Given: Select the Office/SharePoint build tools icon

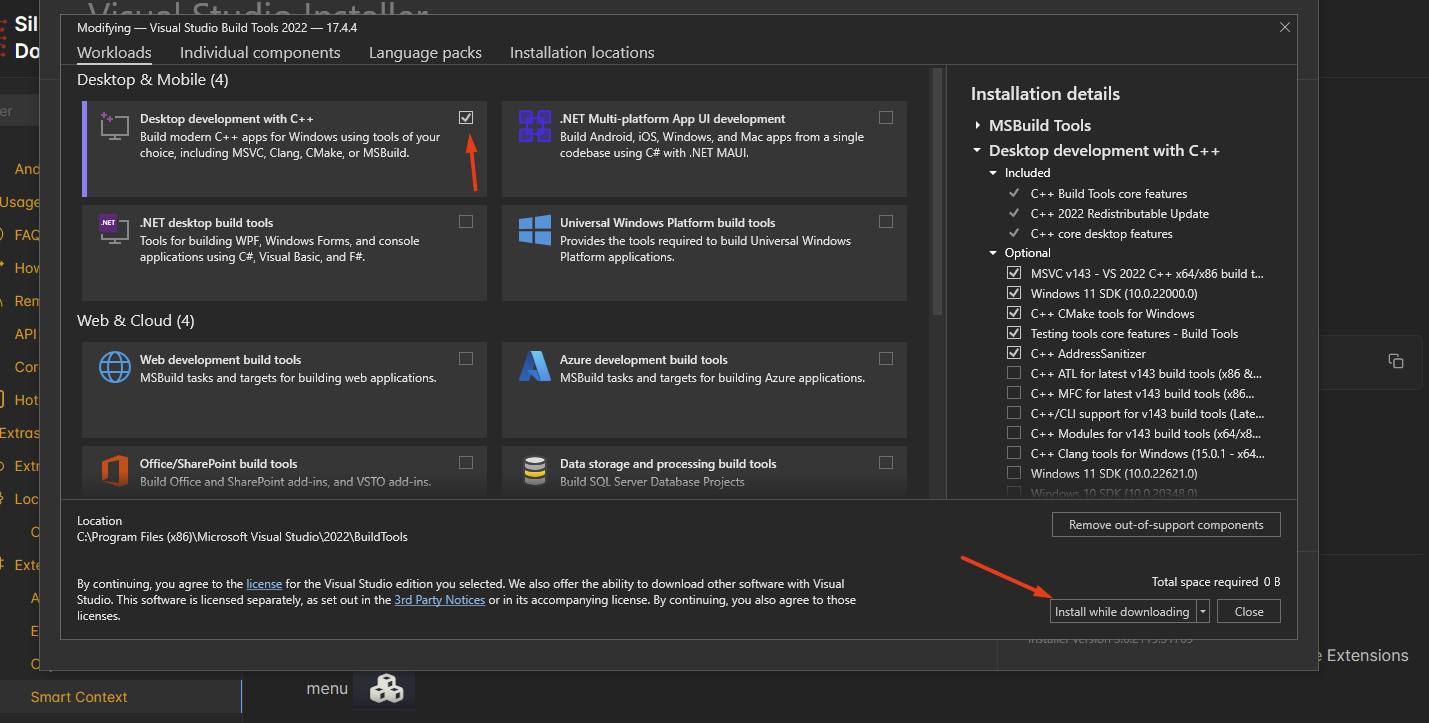Looking at the screenshot, I should coord(113,470).
